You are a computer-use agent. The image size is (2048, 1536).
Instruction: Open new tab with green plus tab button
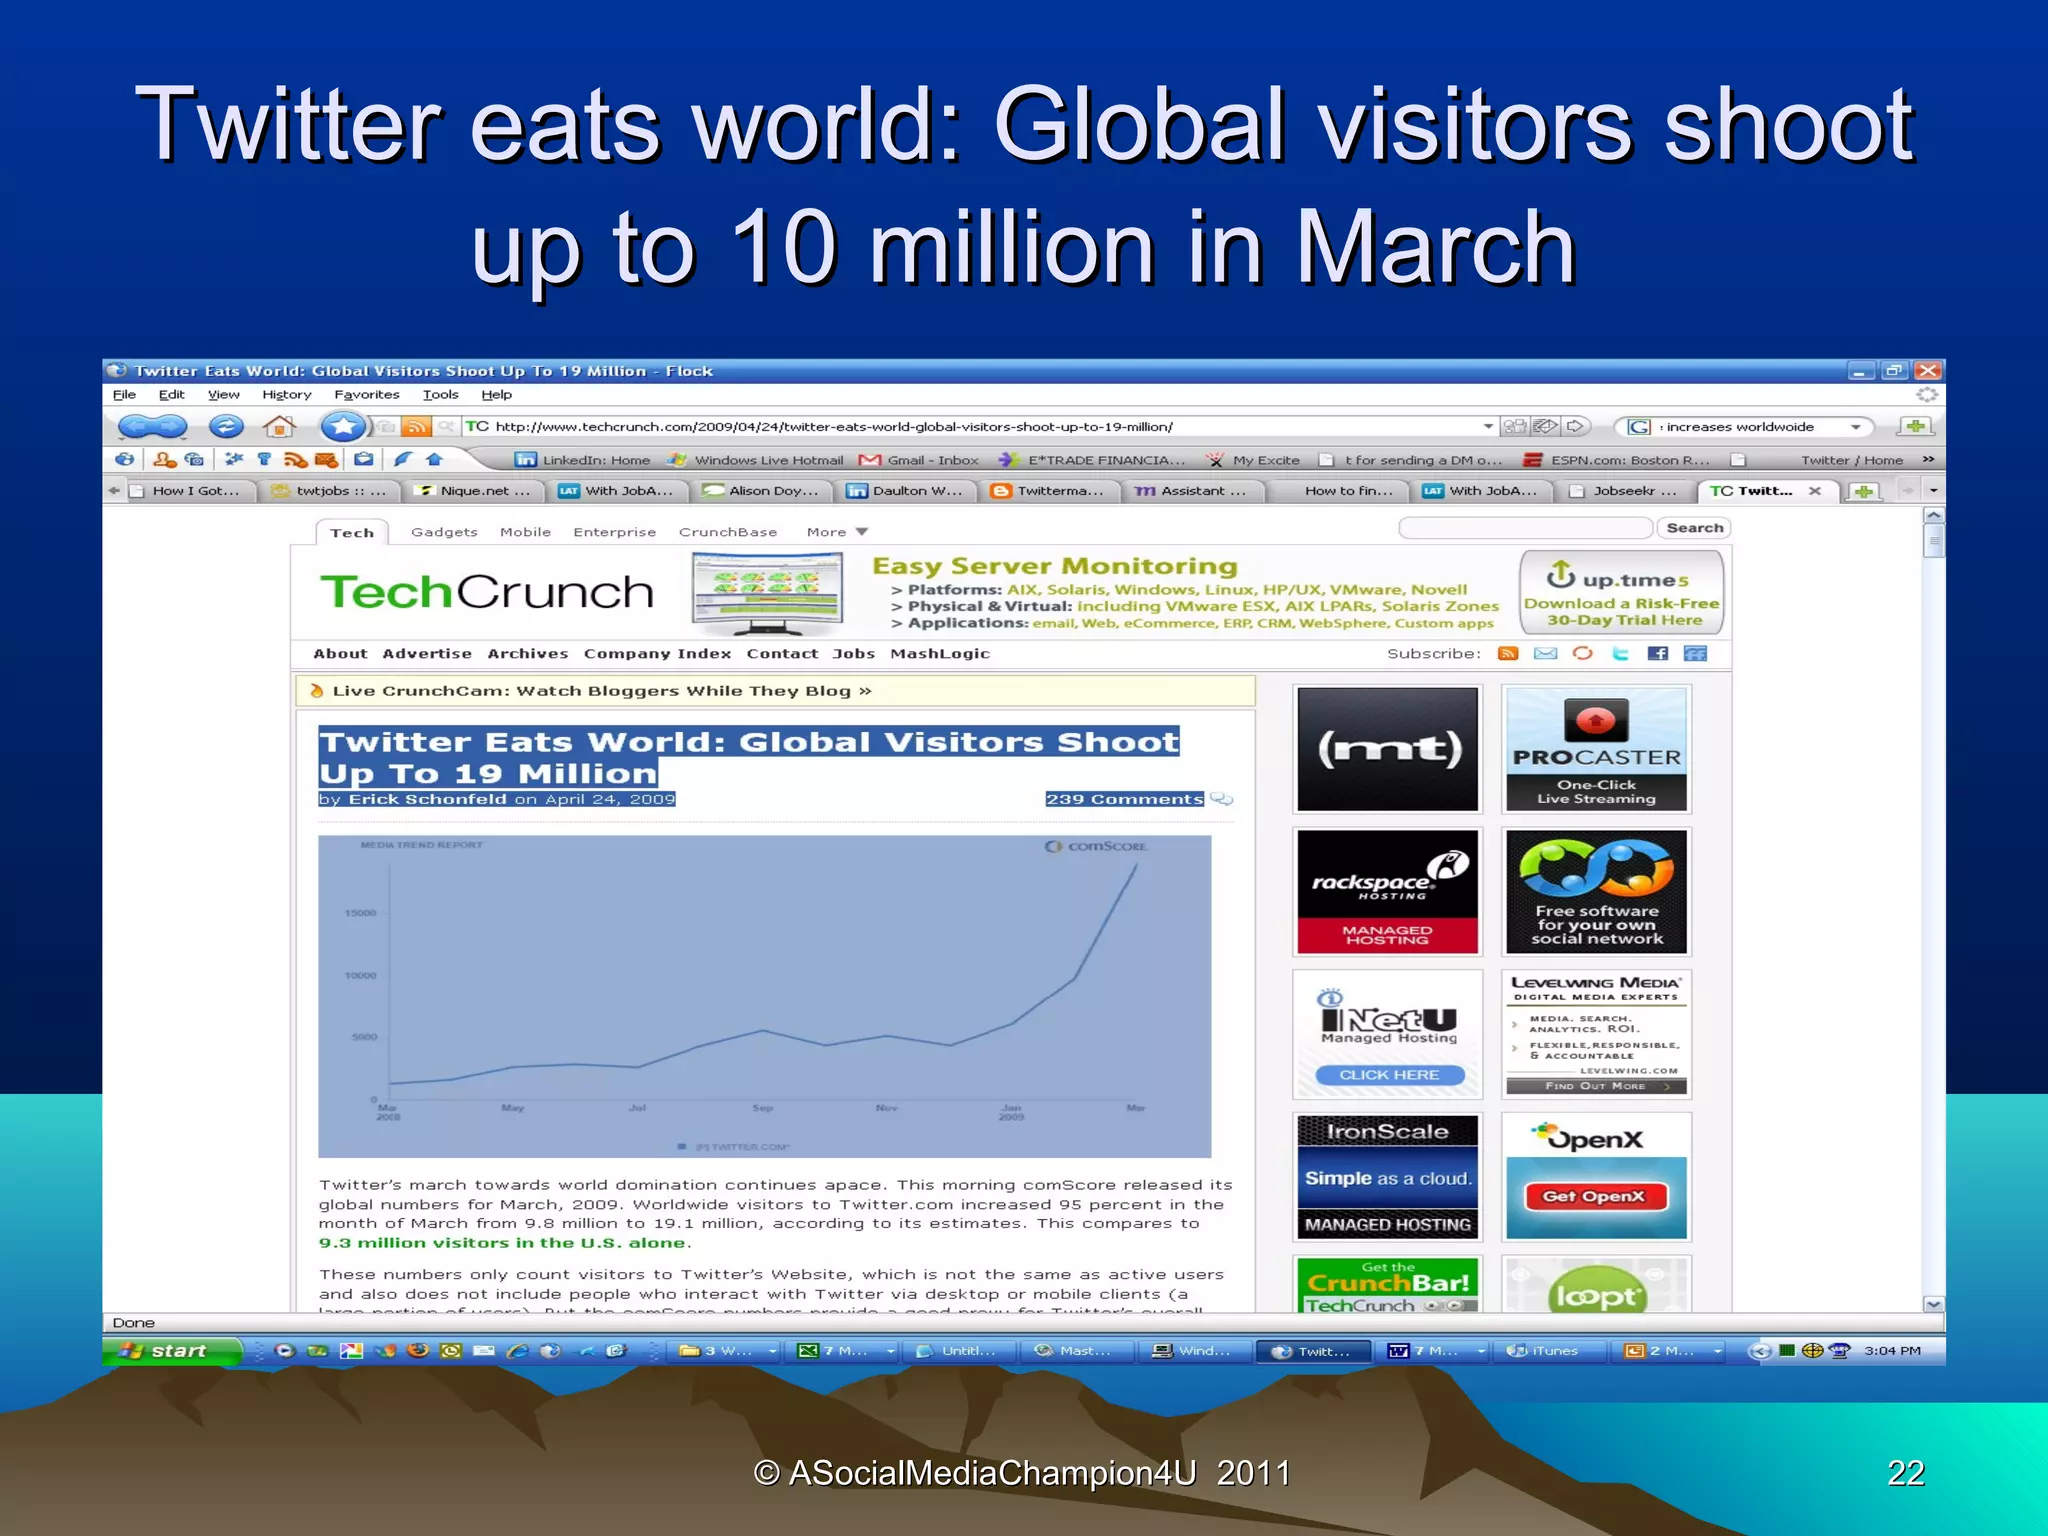pyautogui.click(x=1864, y=491)
